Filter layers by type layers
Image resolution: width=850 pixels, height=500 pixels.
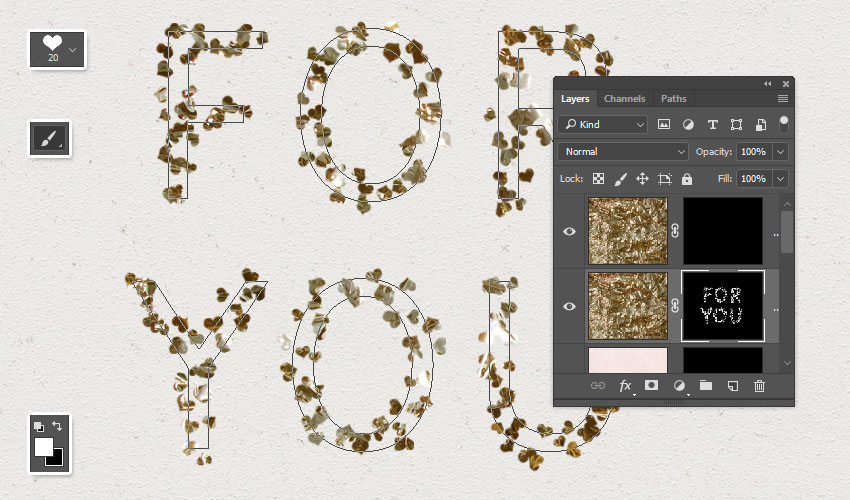coord(712,125)
